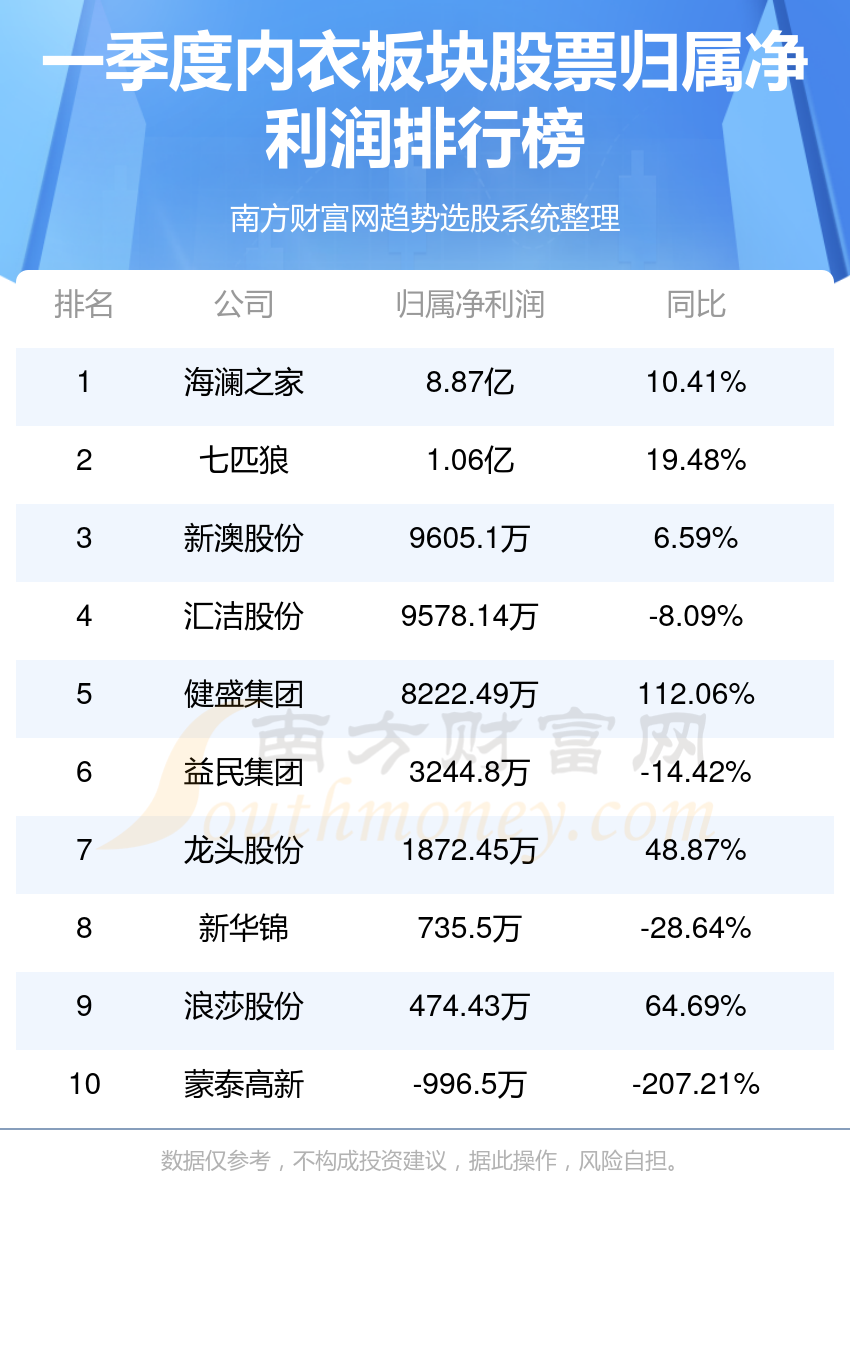Click the 排名 column header

pyautogui.click(x=84, y=303)
